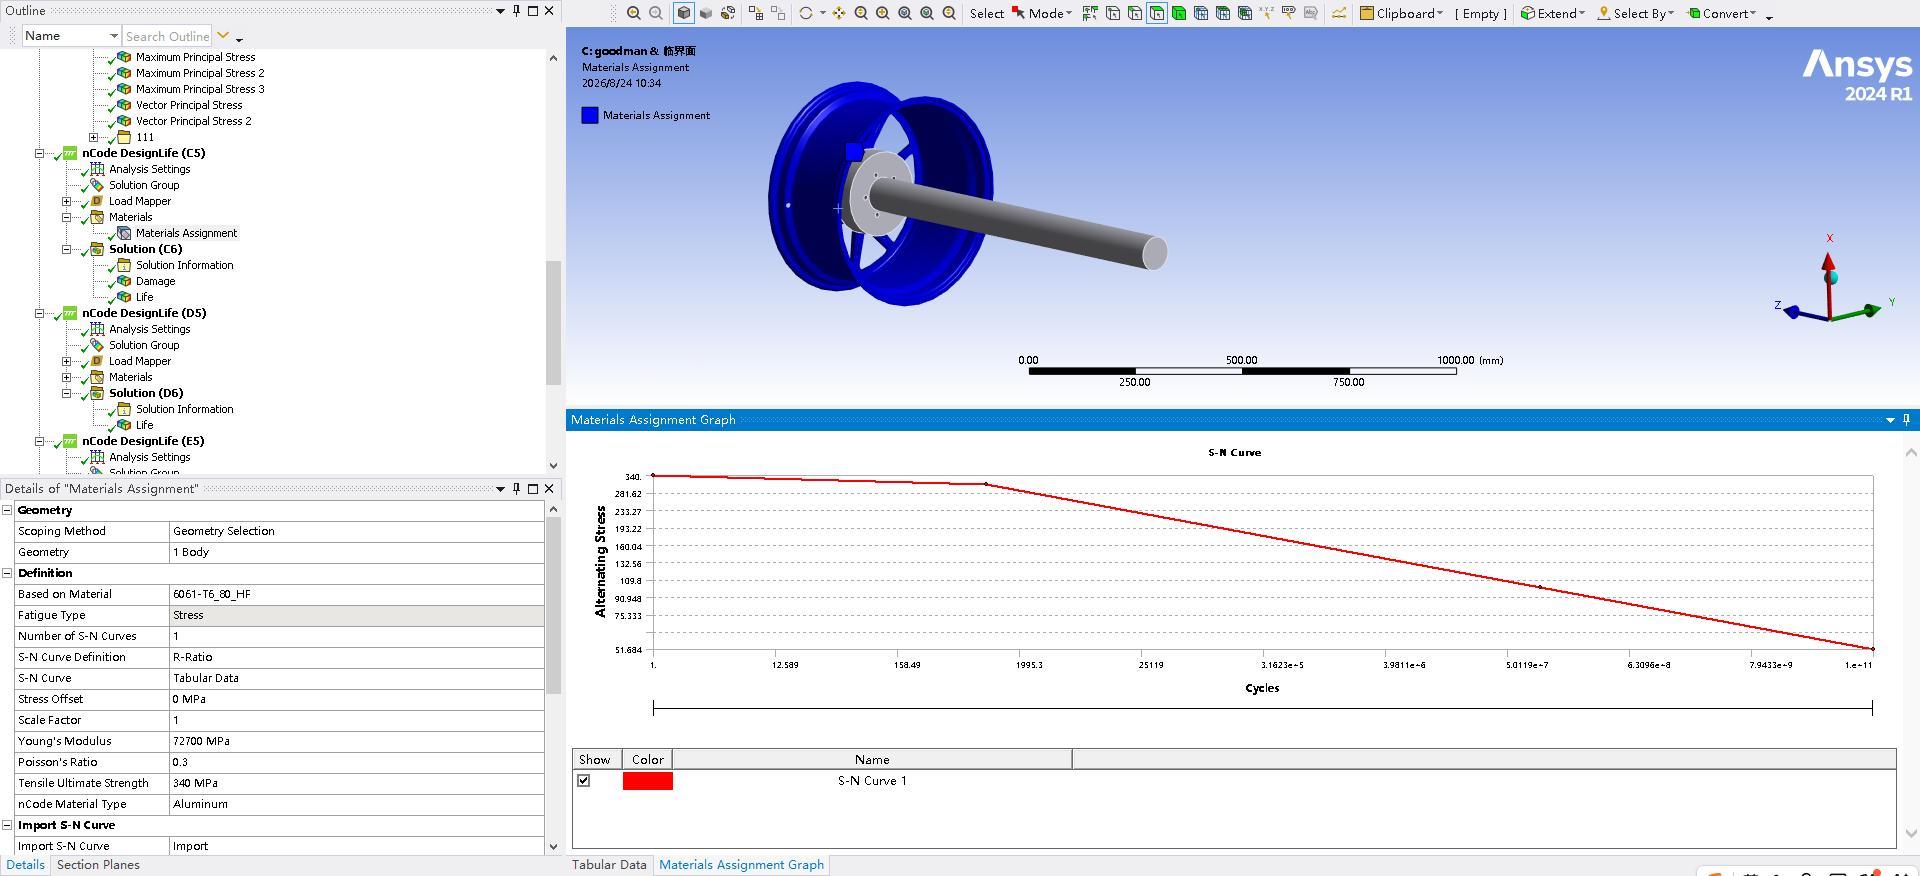Expand the Materials node under D5

click(67, 377)
